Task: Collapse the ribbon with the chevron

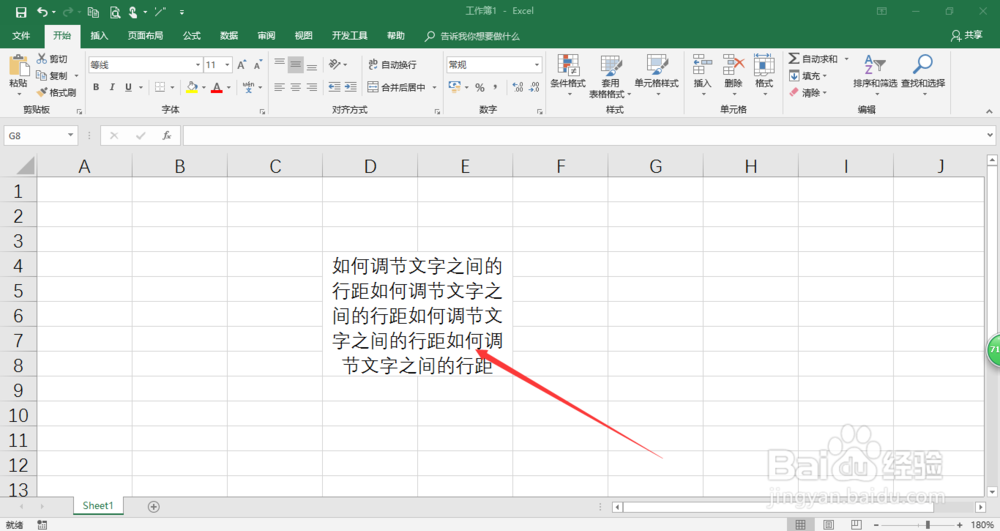Action: [989, 111]
